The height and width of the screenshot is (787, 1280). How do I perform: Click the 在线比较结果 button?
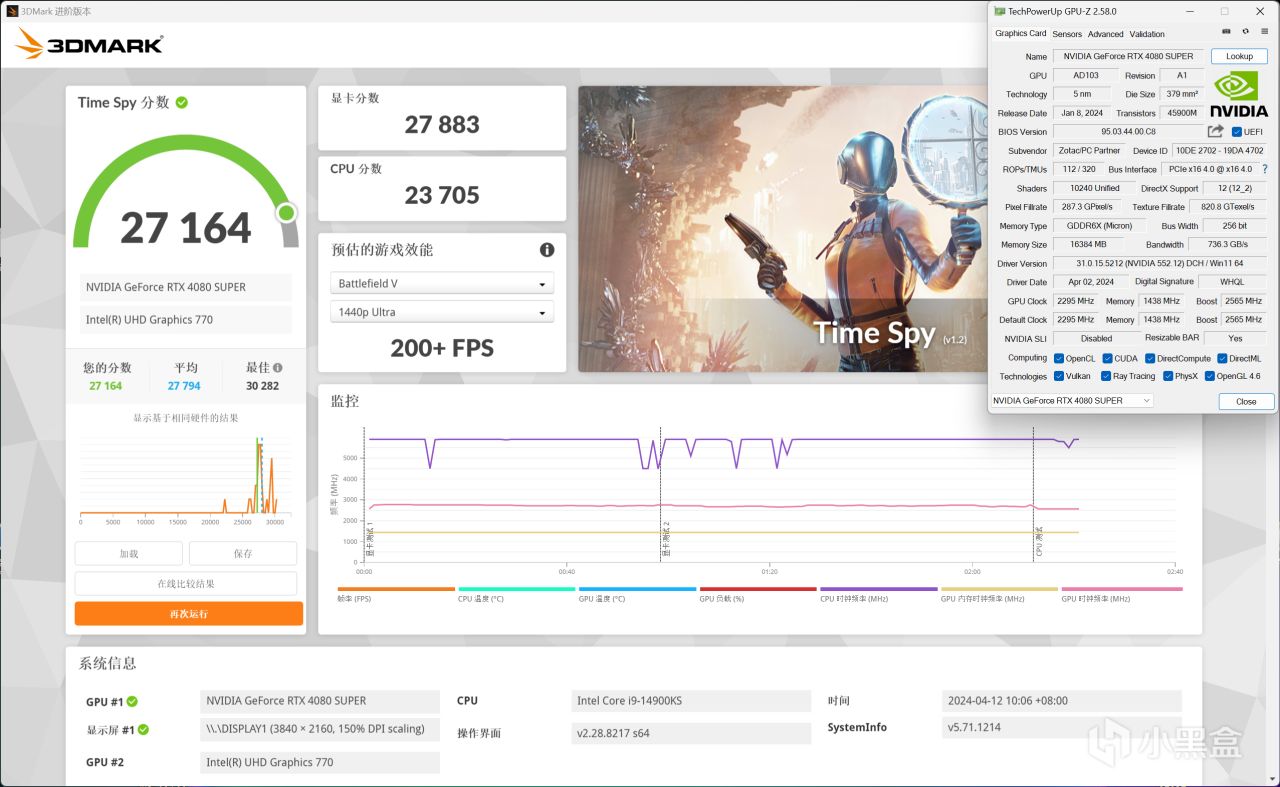pos(186,584)
